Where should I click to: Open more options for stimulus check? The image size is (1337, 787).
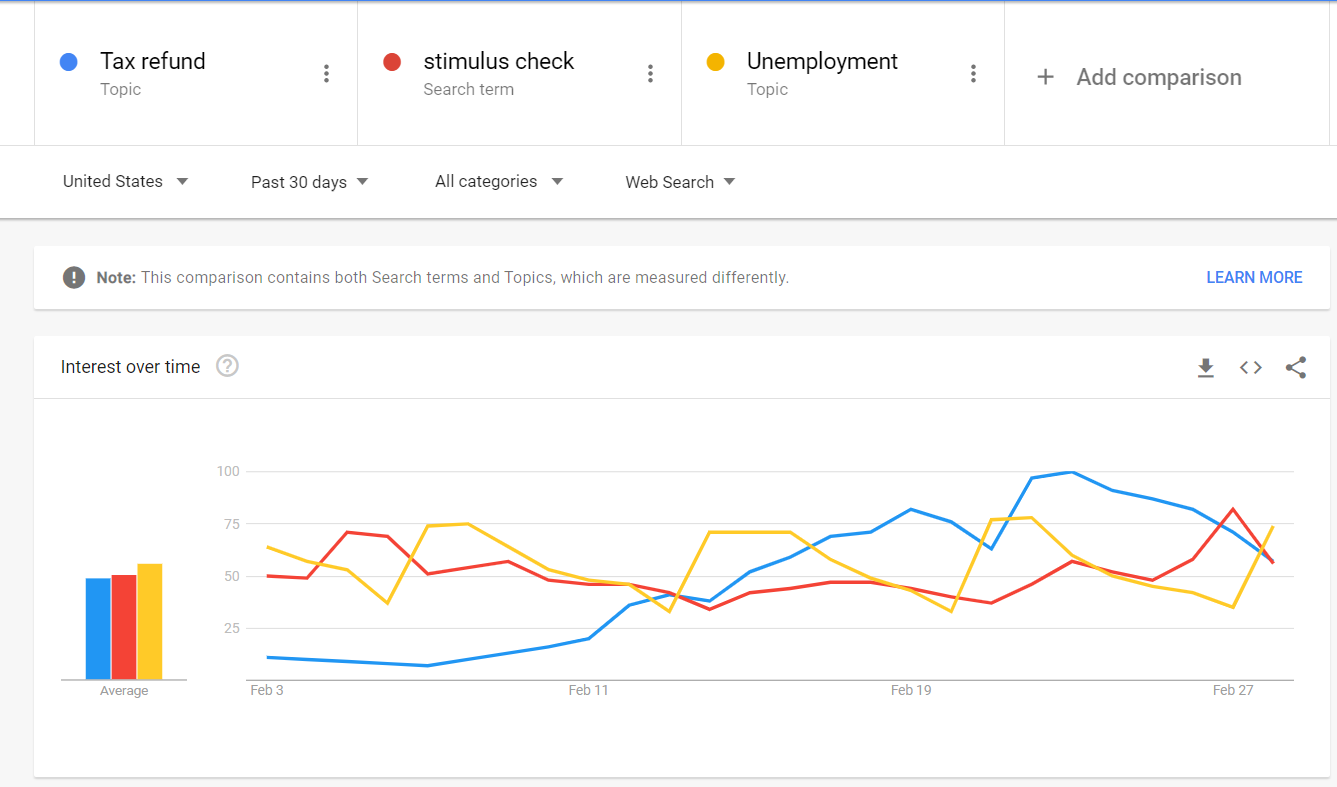[x=650, y=74]
